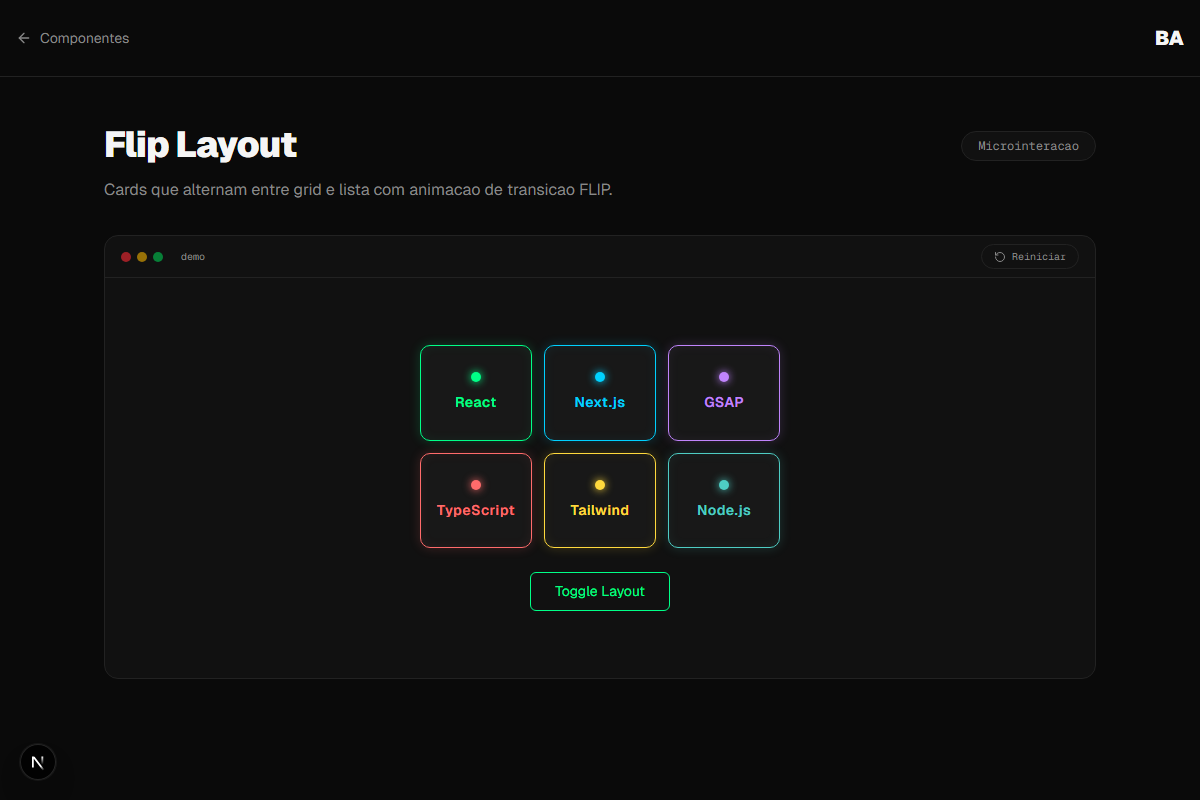Click the yellow window dot in demo header

(141, 256)
